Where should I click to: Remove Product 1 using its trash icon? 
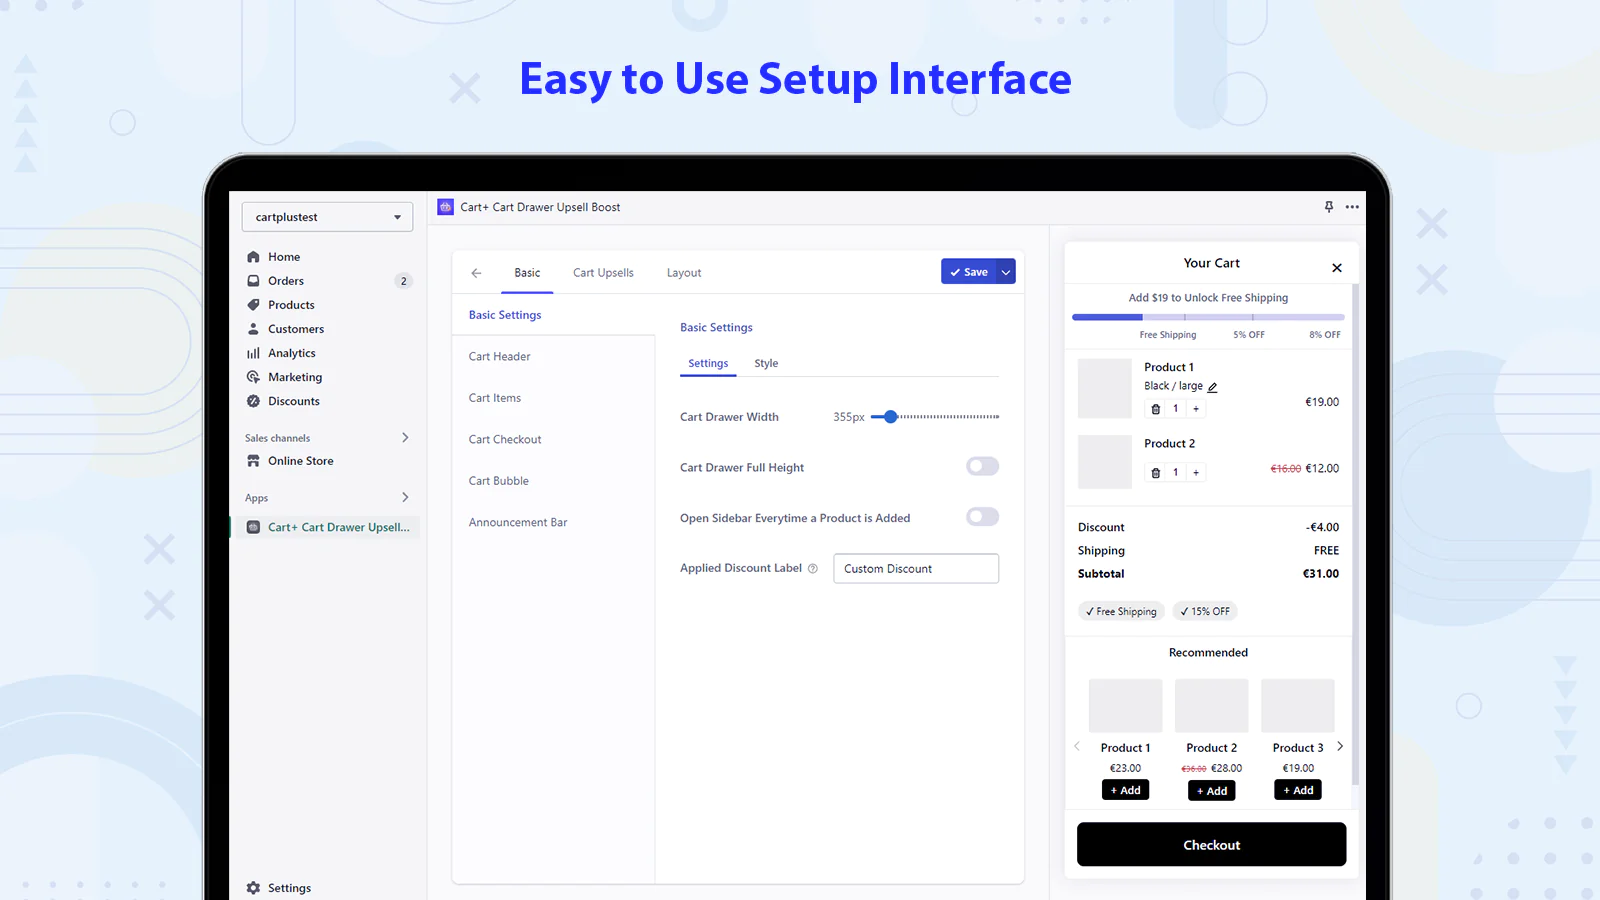click(1156, 409)
